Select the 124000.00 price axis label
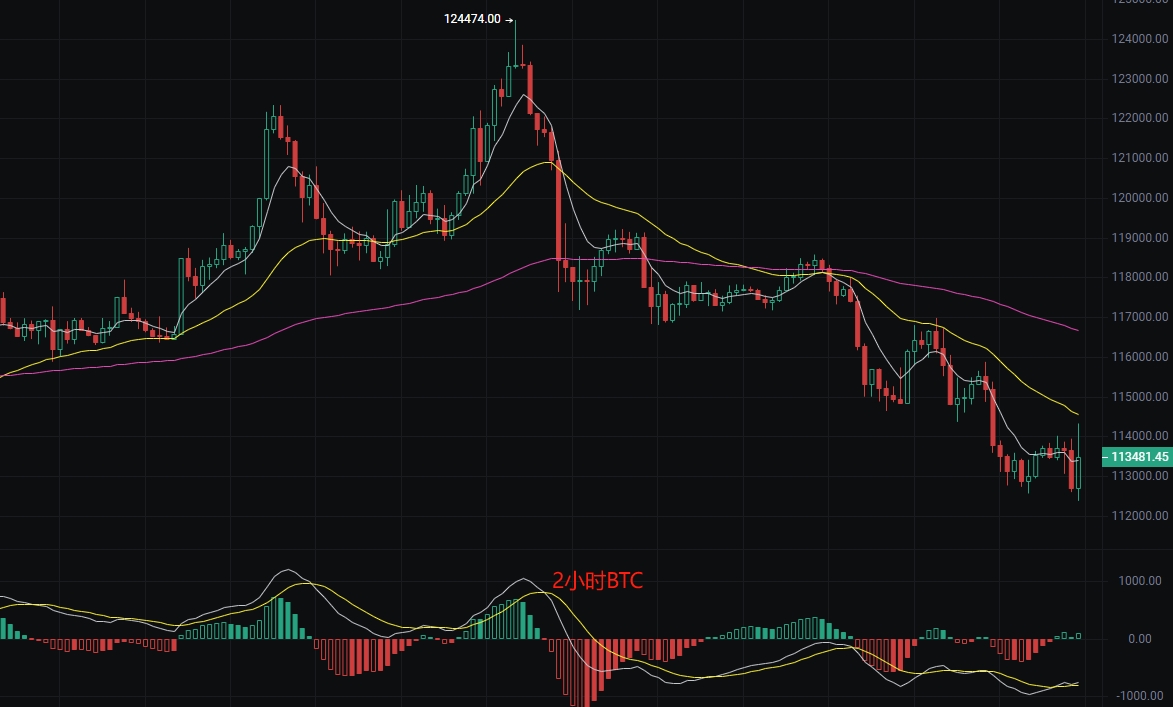The image size is (1173, 707). (x=1140, y=39)
